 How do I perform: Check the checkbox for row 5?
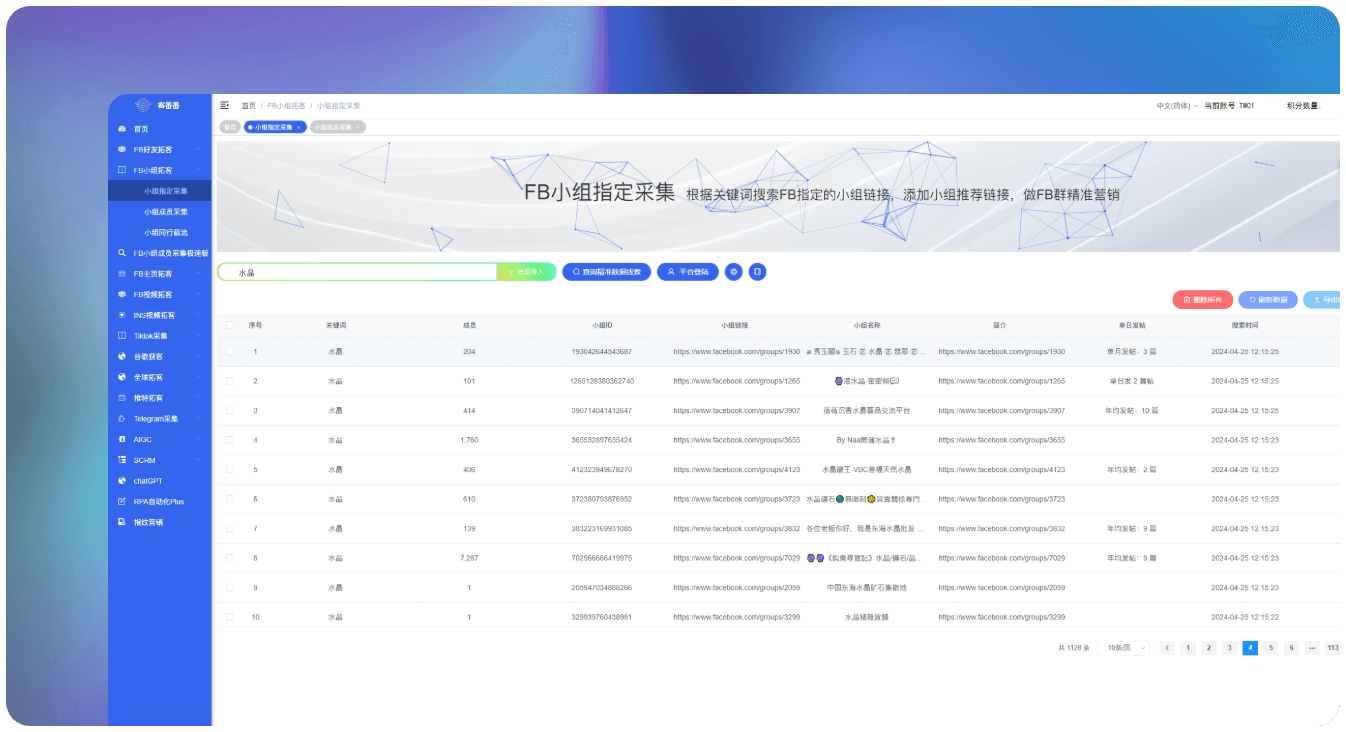pyautogui.click(x=229, y=469)
